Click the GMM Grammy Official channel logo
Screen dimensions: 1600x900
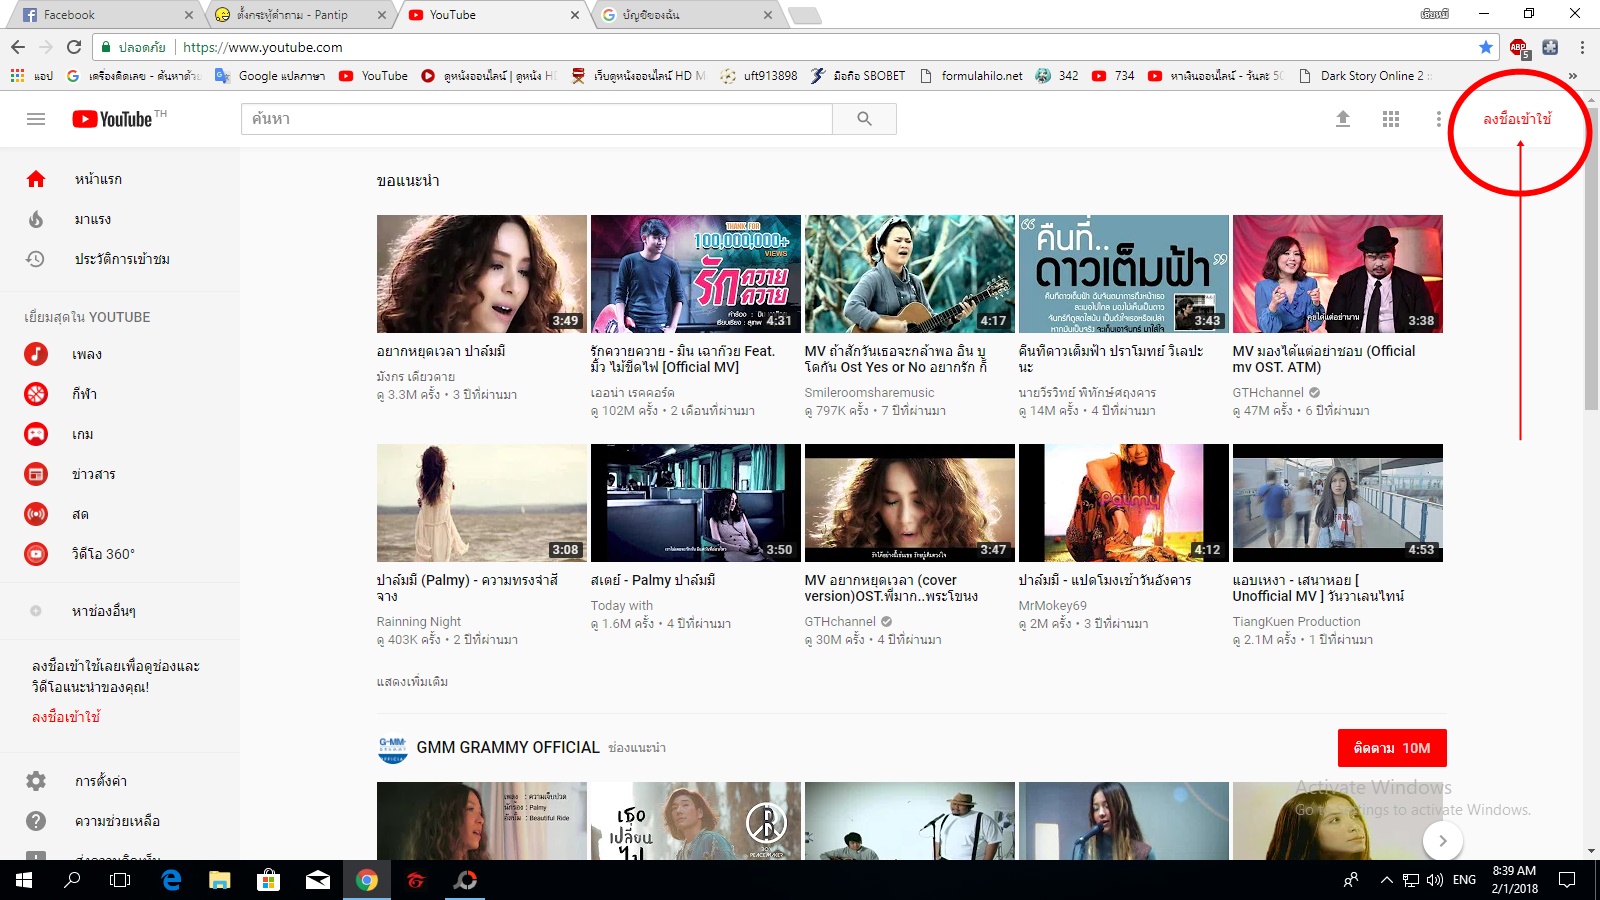(x=393, y=748)
